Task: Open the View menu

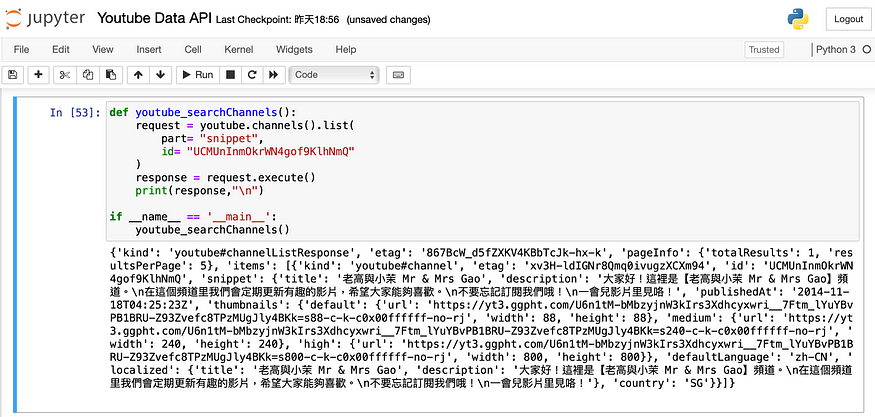Action: click(103, 50)
